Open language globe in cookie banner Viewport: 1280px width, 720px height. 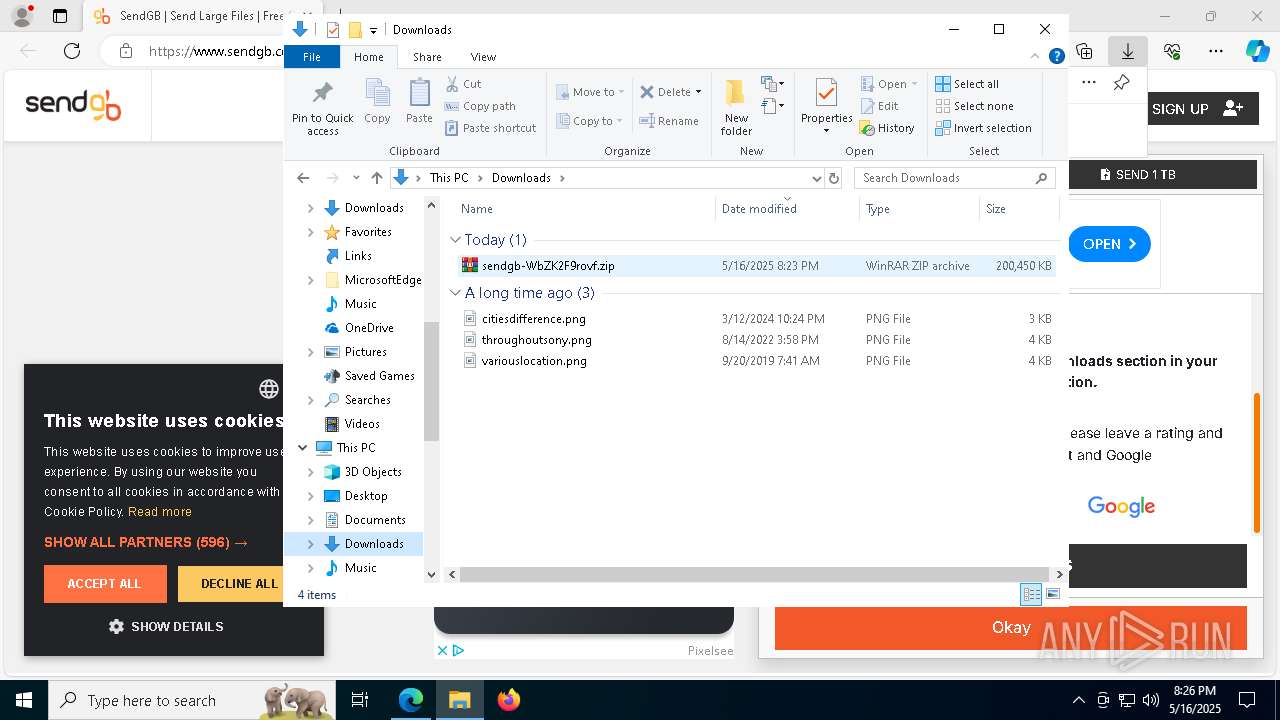pyautogui.click(x=269, y=389)
